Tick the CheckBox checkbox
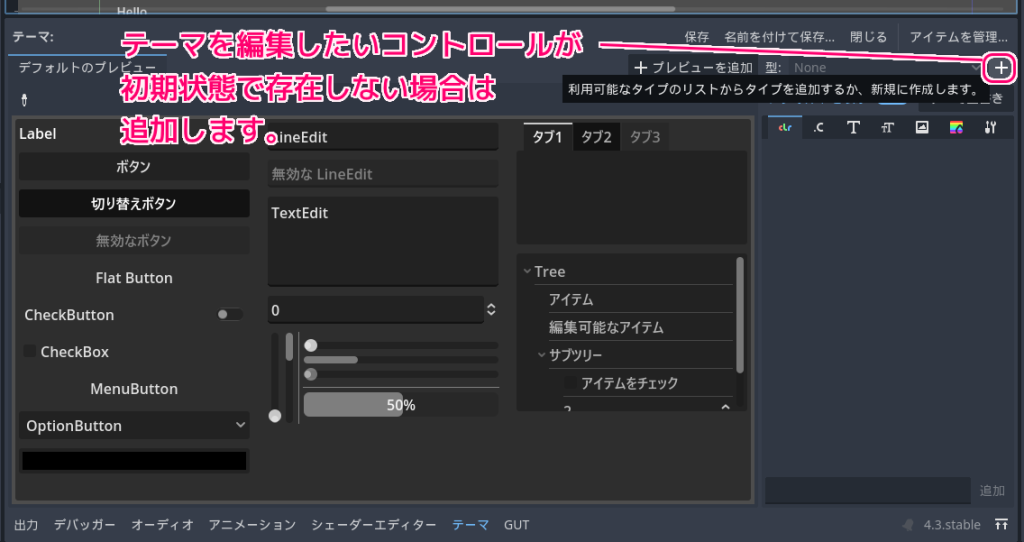 [x=29, y=351]
